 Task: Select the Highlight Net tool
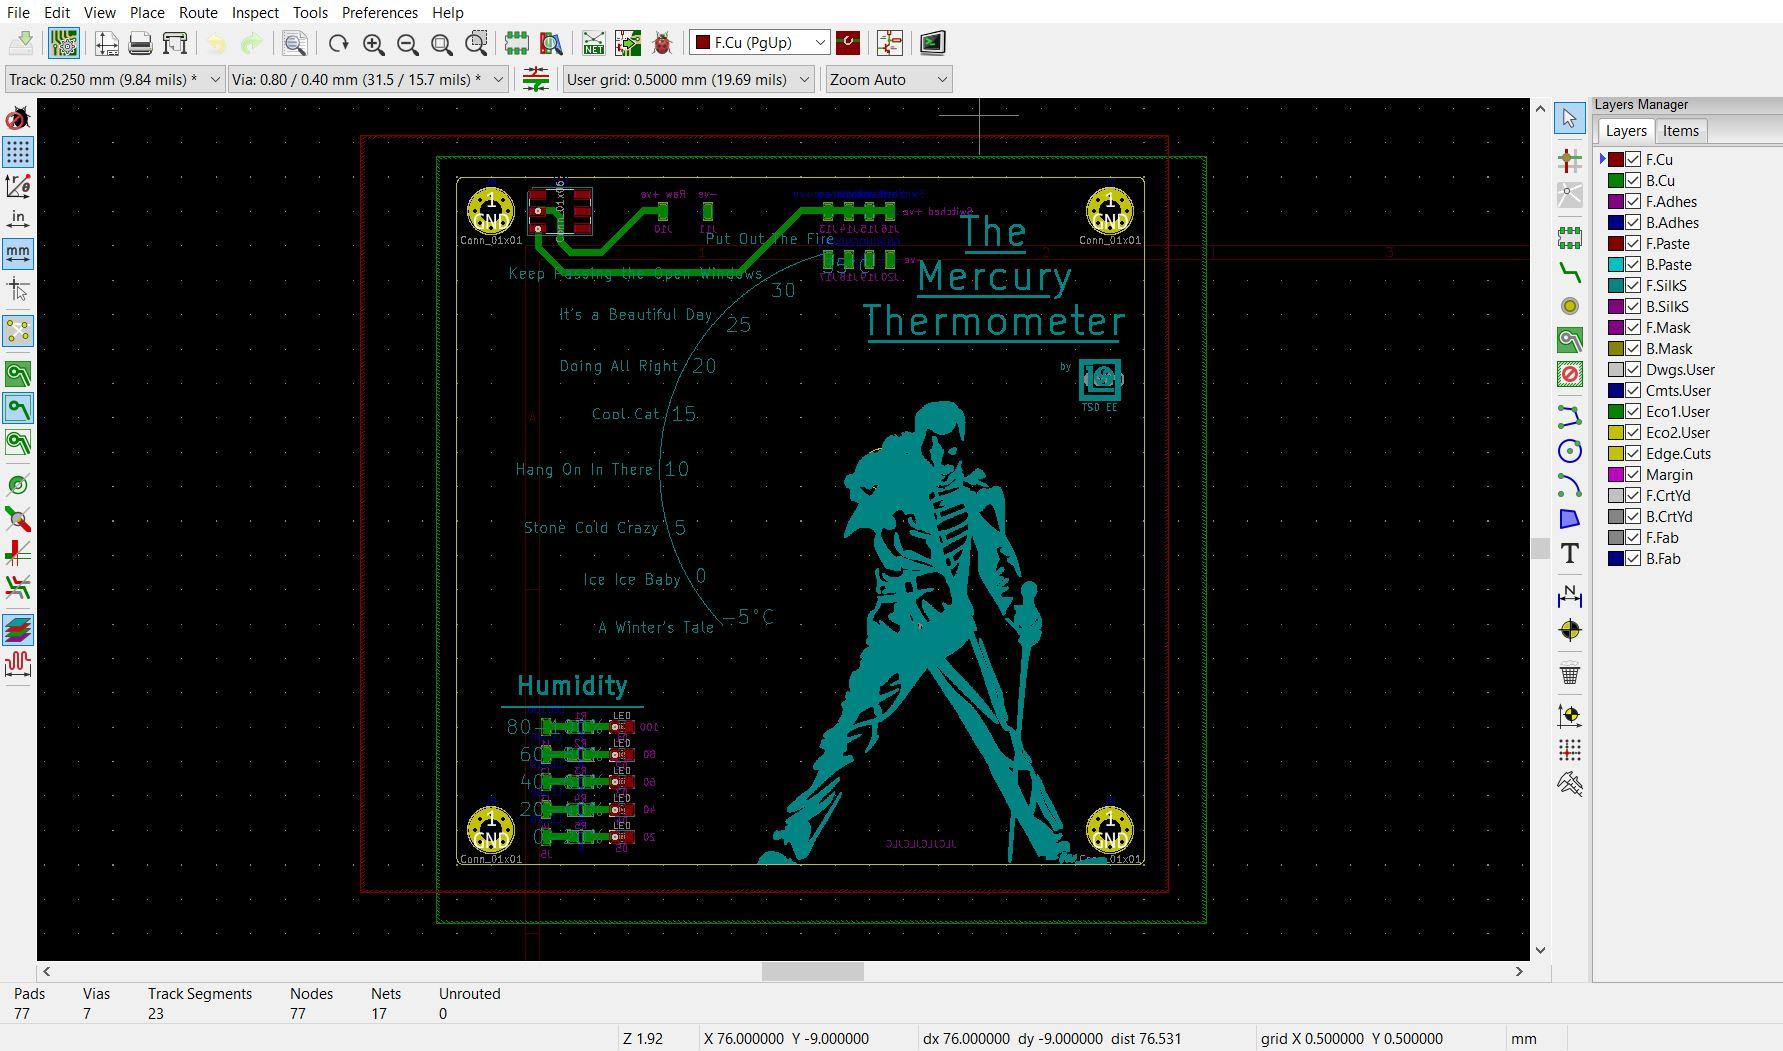pos(1570,160)
